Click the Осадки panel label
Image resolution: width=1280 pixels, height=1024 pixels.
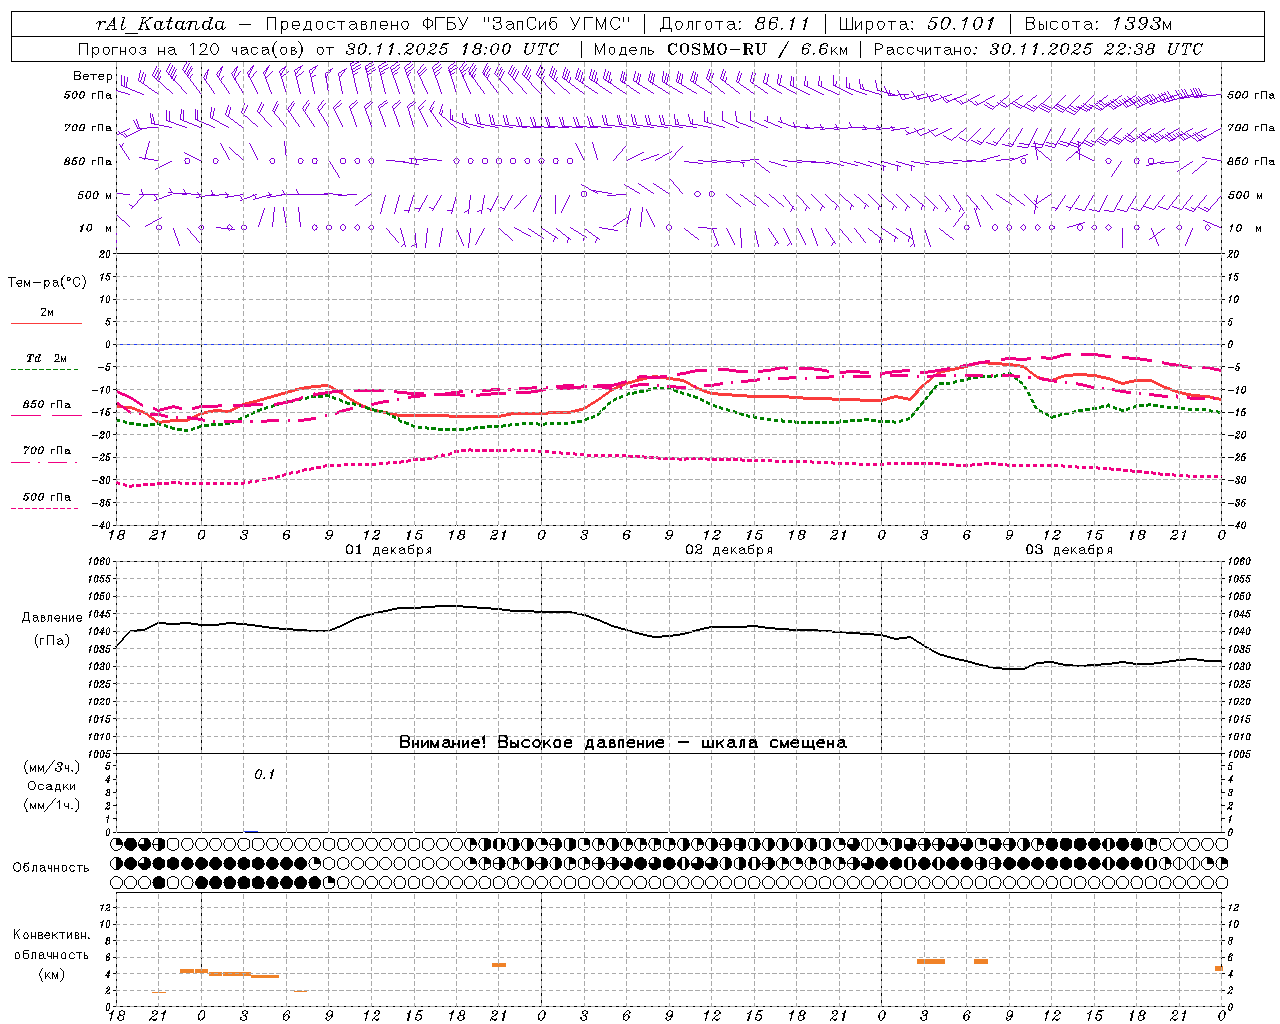tap(52, 786)
